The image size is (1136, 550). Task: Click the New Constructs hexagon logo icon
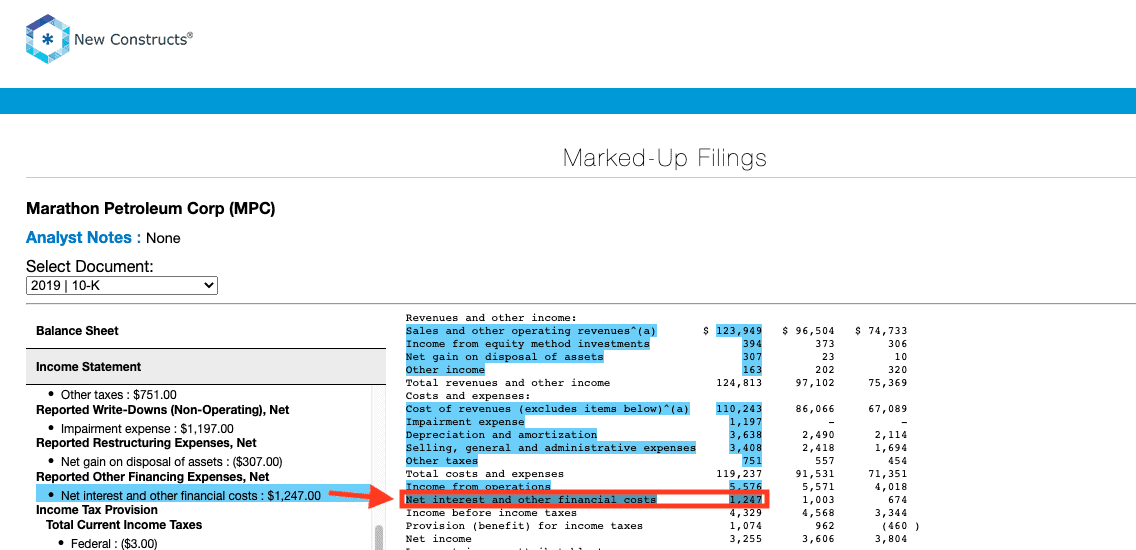coord(48,39)
